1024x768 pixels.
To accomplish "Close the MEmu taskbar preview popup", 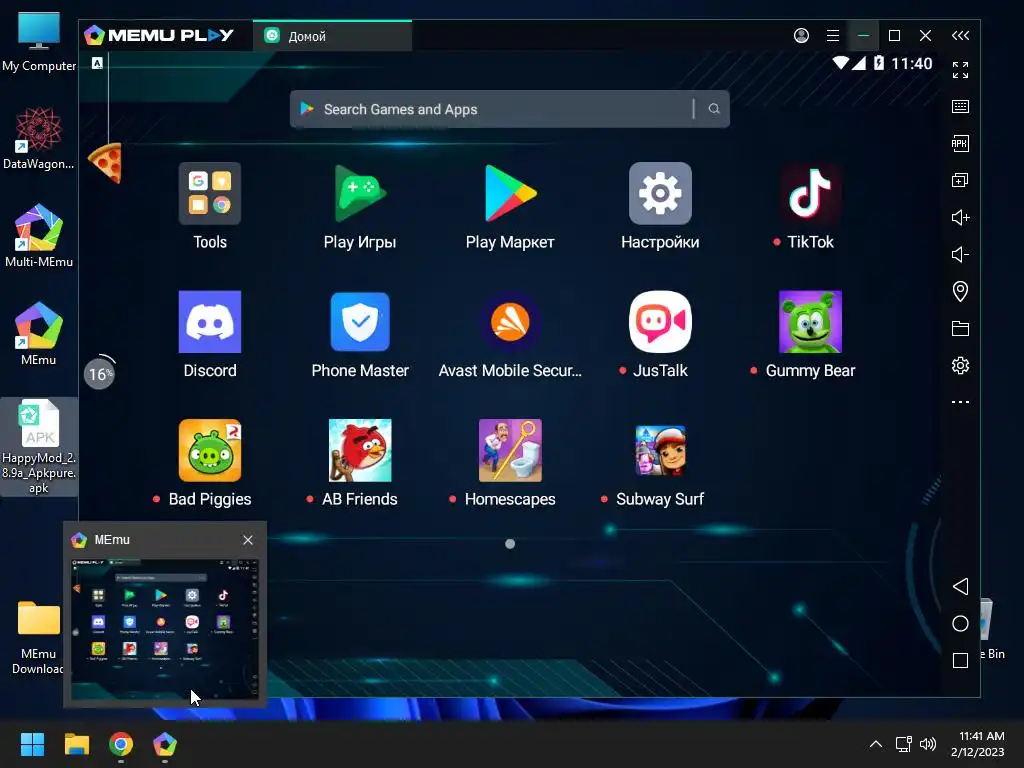I will pyautogui.click(x=248, y=540).
